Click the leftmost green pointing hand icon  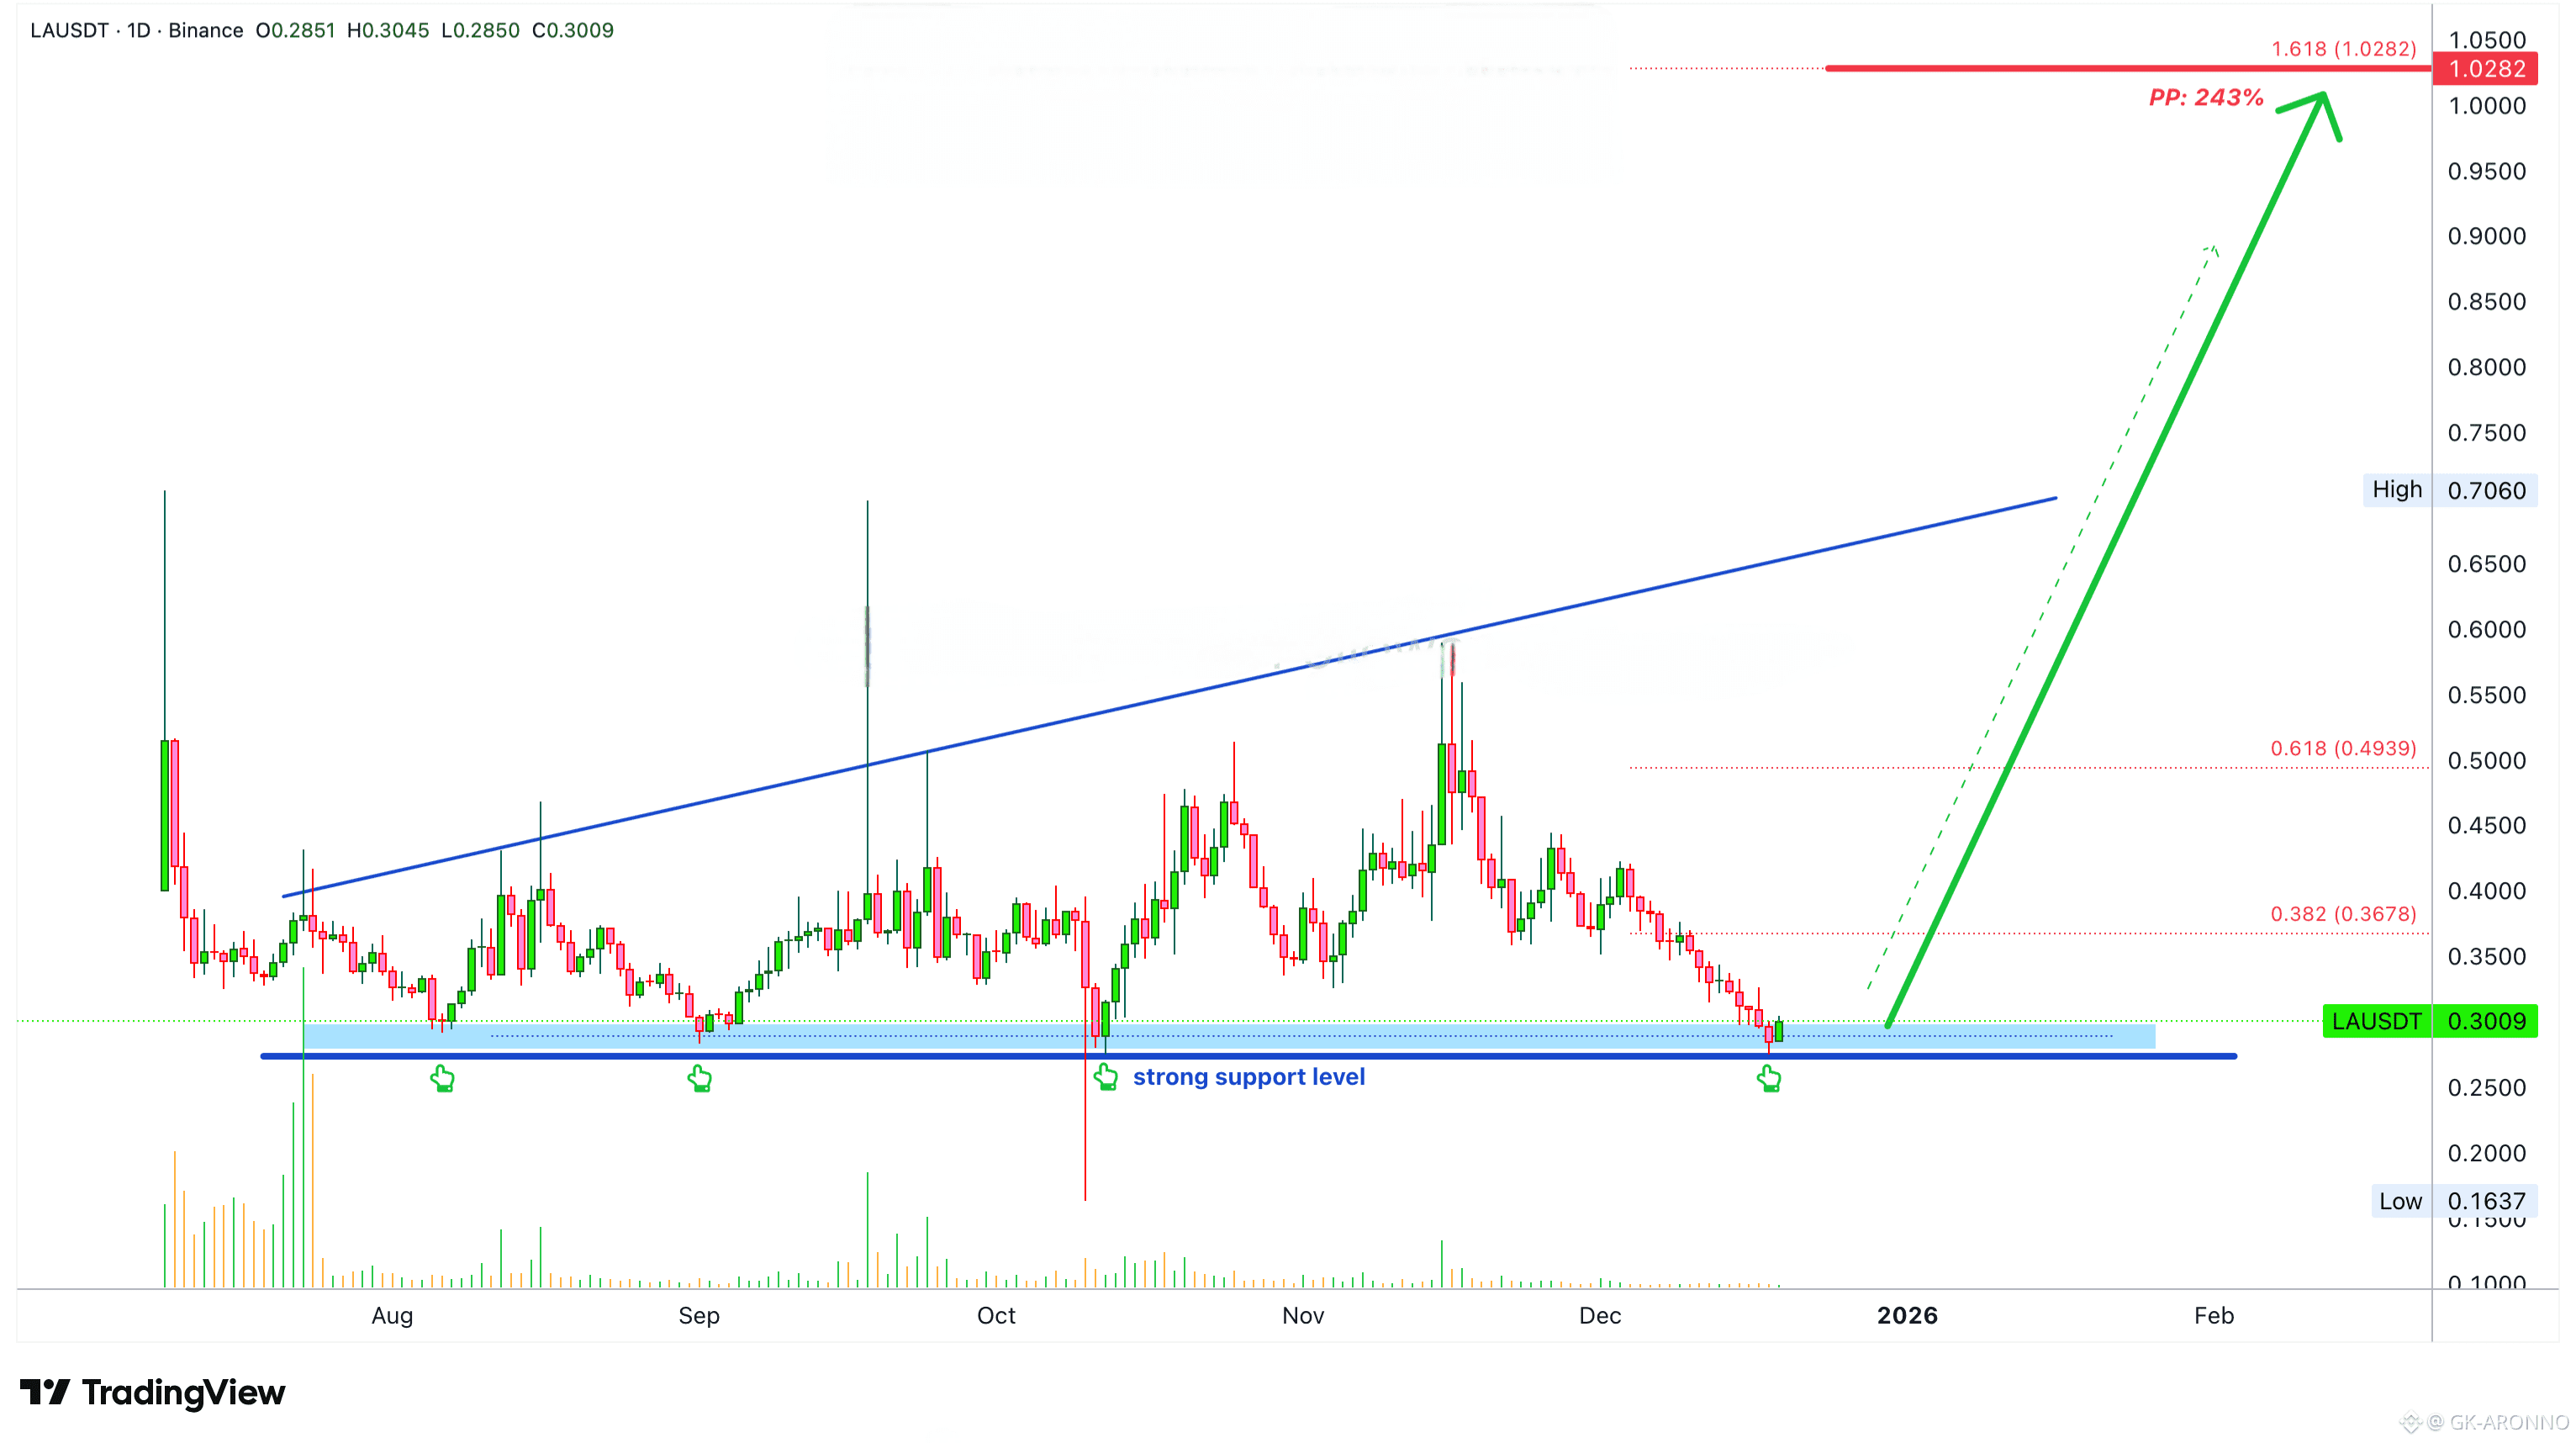coord(442,1078)
